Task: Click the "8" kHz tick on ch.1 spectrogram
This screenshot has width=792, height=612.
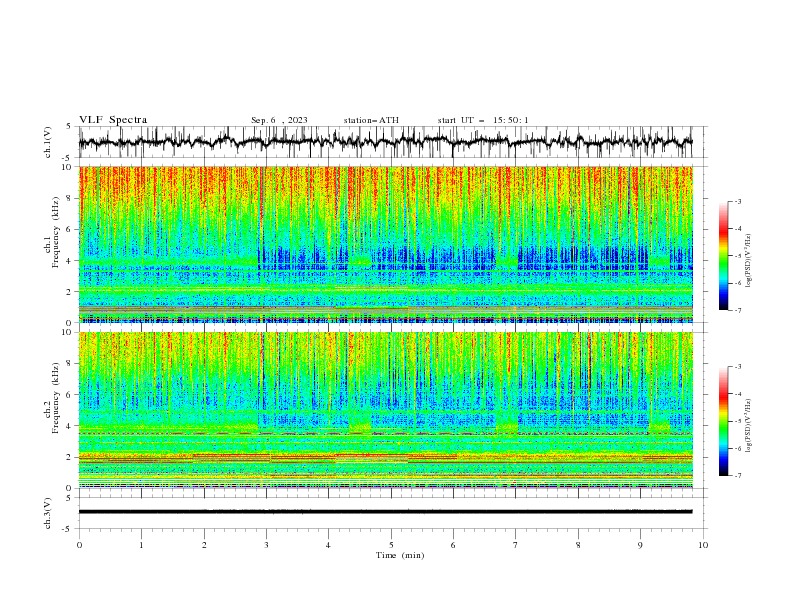Action: (69, 198)
